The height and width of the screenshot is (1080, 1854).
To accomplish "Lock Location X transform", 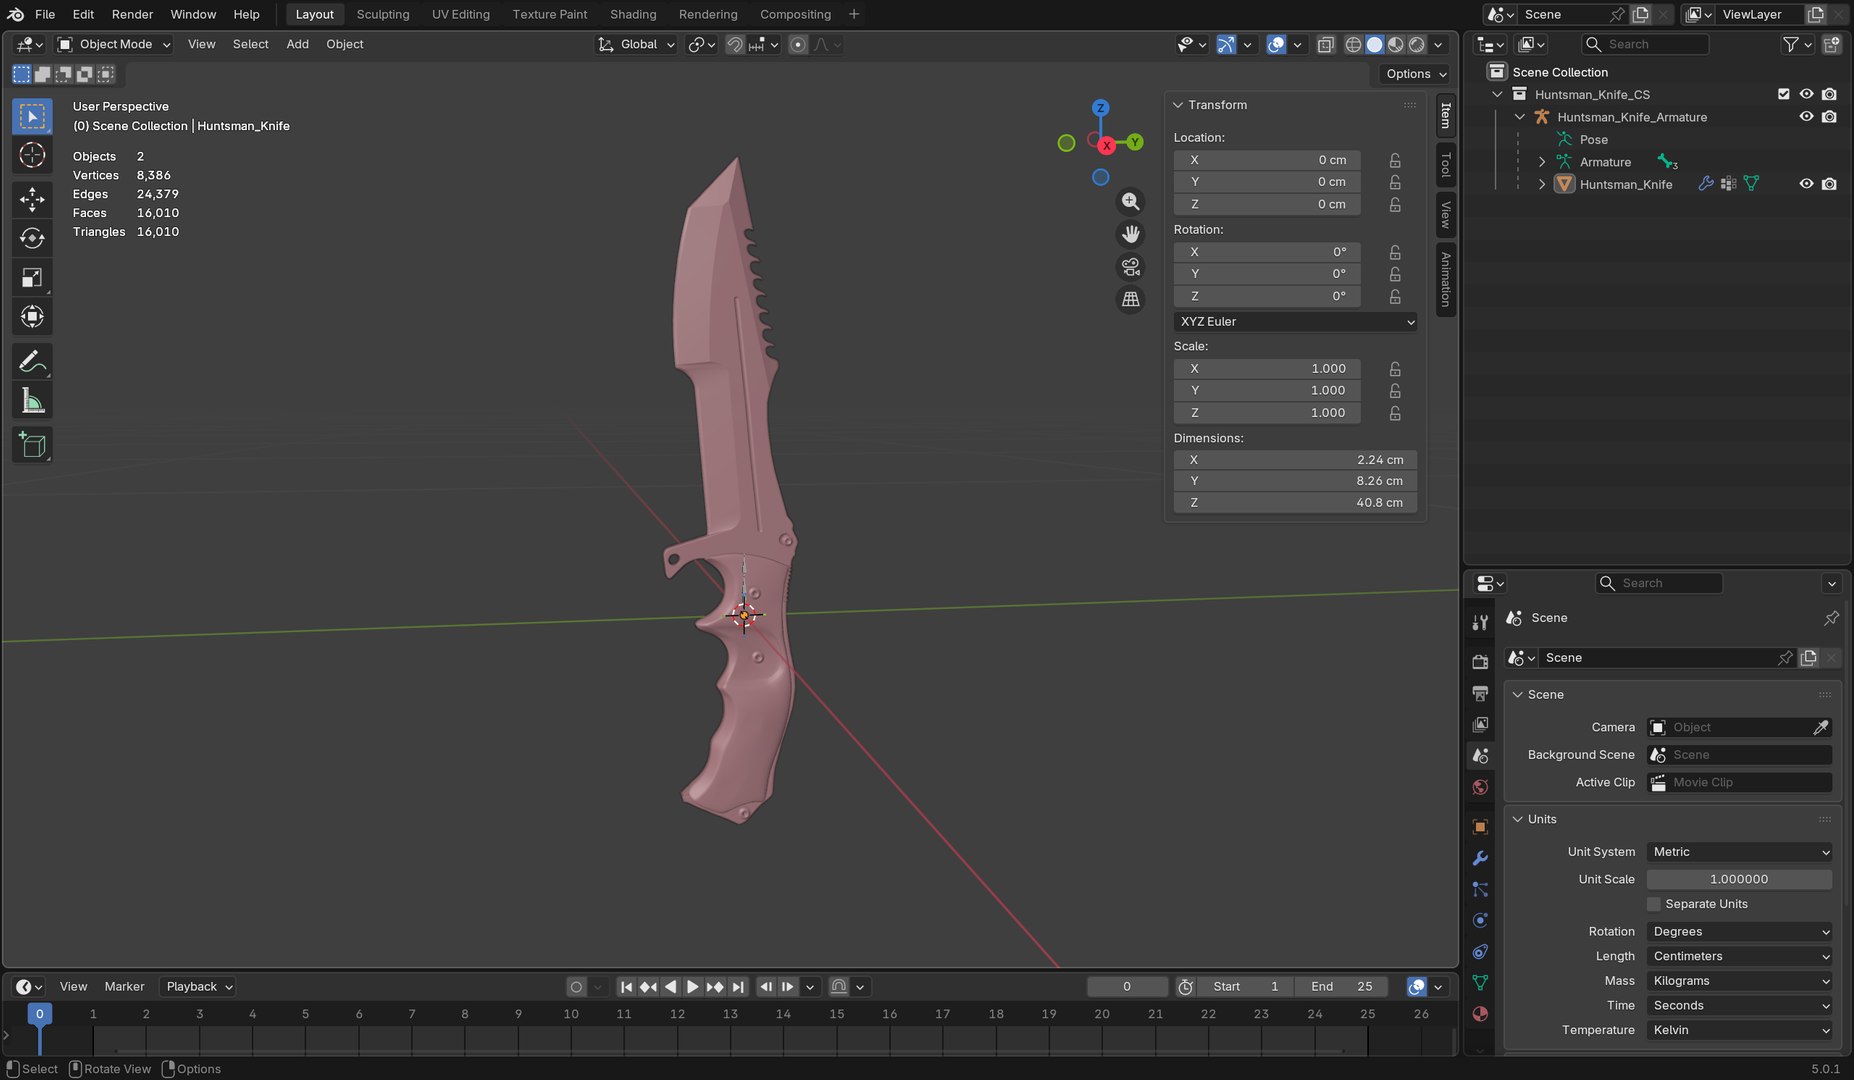I will (x=1395, y=160).
